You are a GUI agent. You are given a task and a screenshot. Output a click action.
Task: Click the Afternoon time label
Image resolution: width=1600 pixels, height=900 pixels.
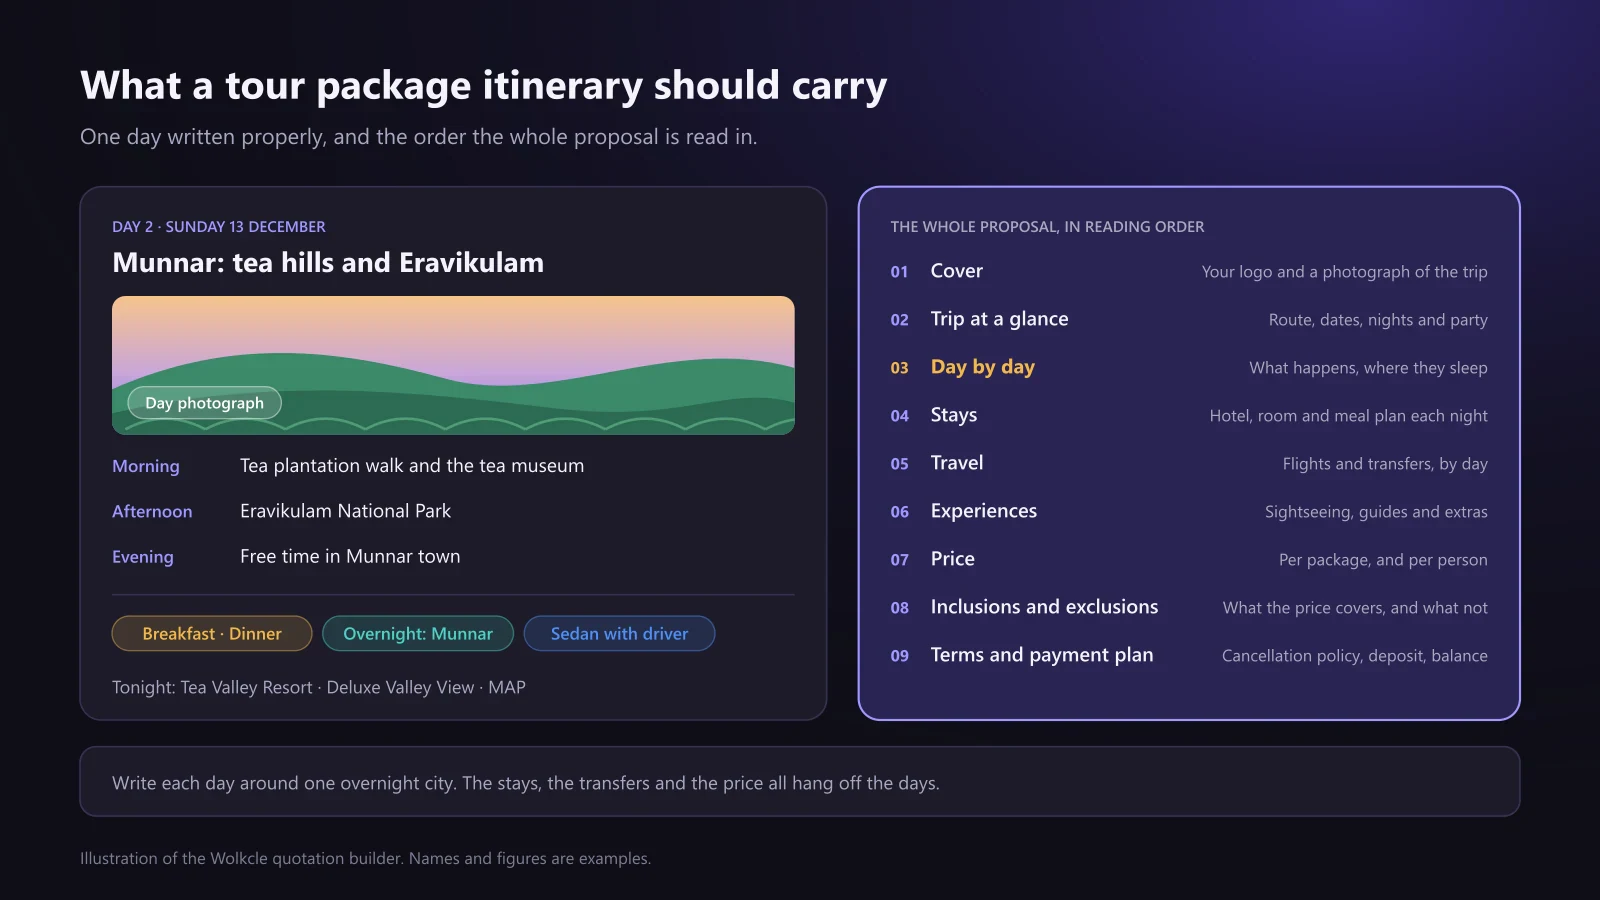[152, 511]
